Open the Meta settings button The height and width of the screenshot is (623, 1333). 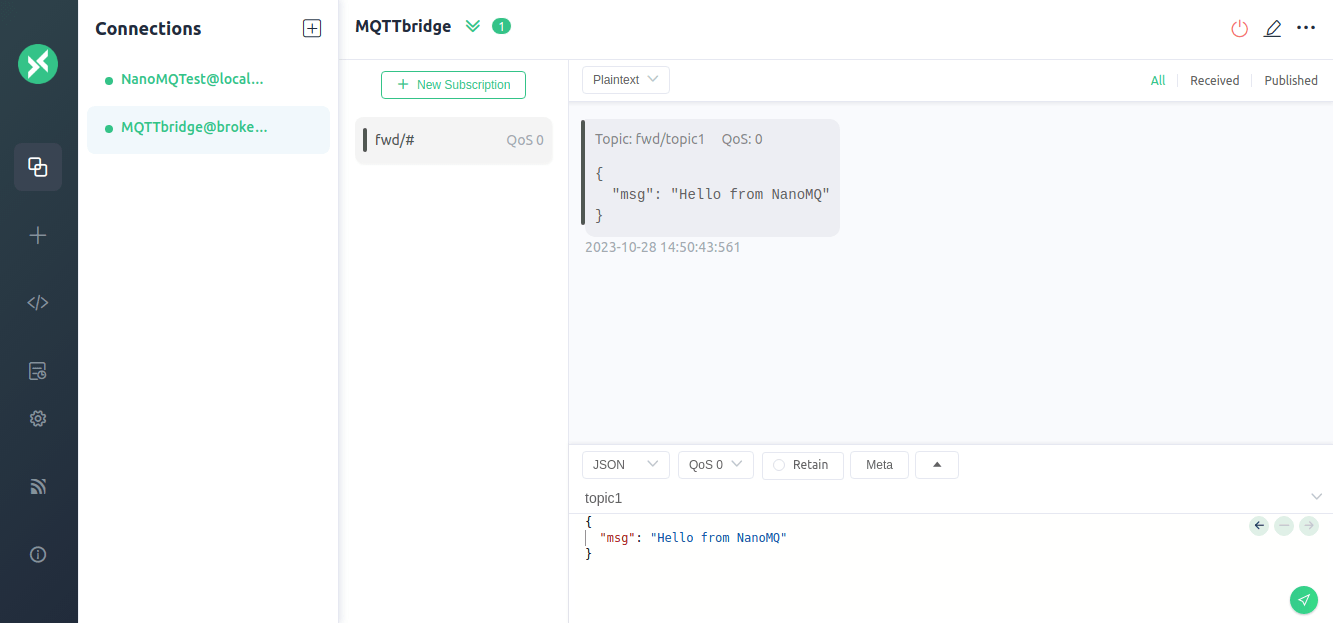879,465
